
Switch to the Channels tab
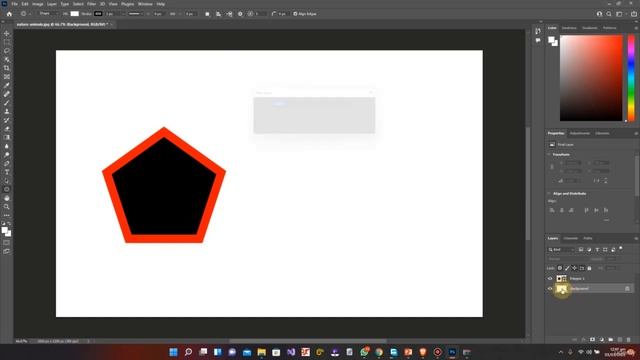click(571, 238)
